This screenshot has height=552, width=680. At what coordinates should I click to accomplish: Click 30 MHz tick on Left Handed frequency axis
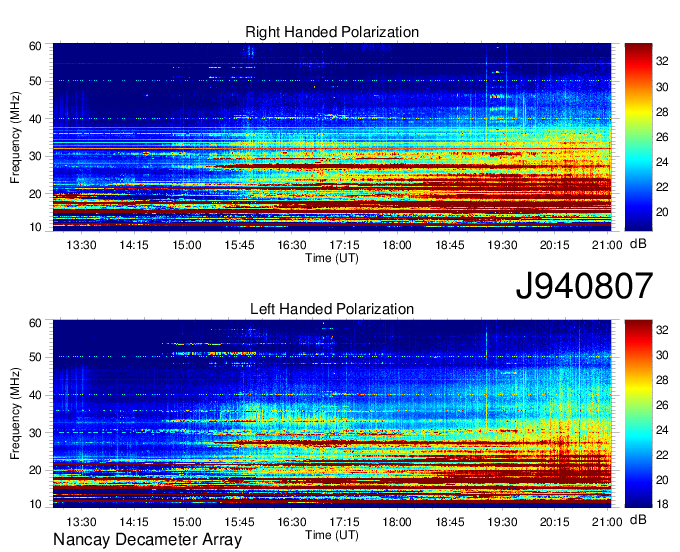[35, 433]
